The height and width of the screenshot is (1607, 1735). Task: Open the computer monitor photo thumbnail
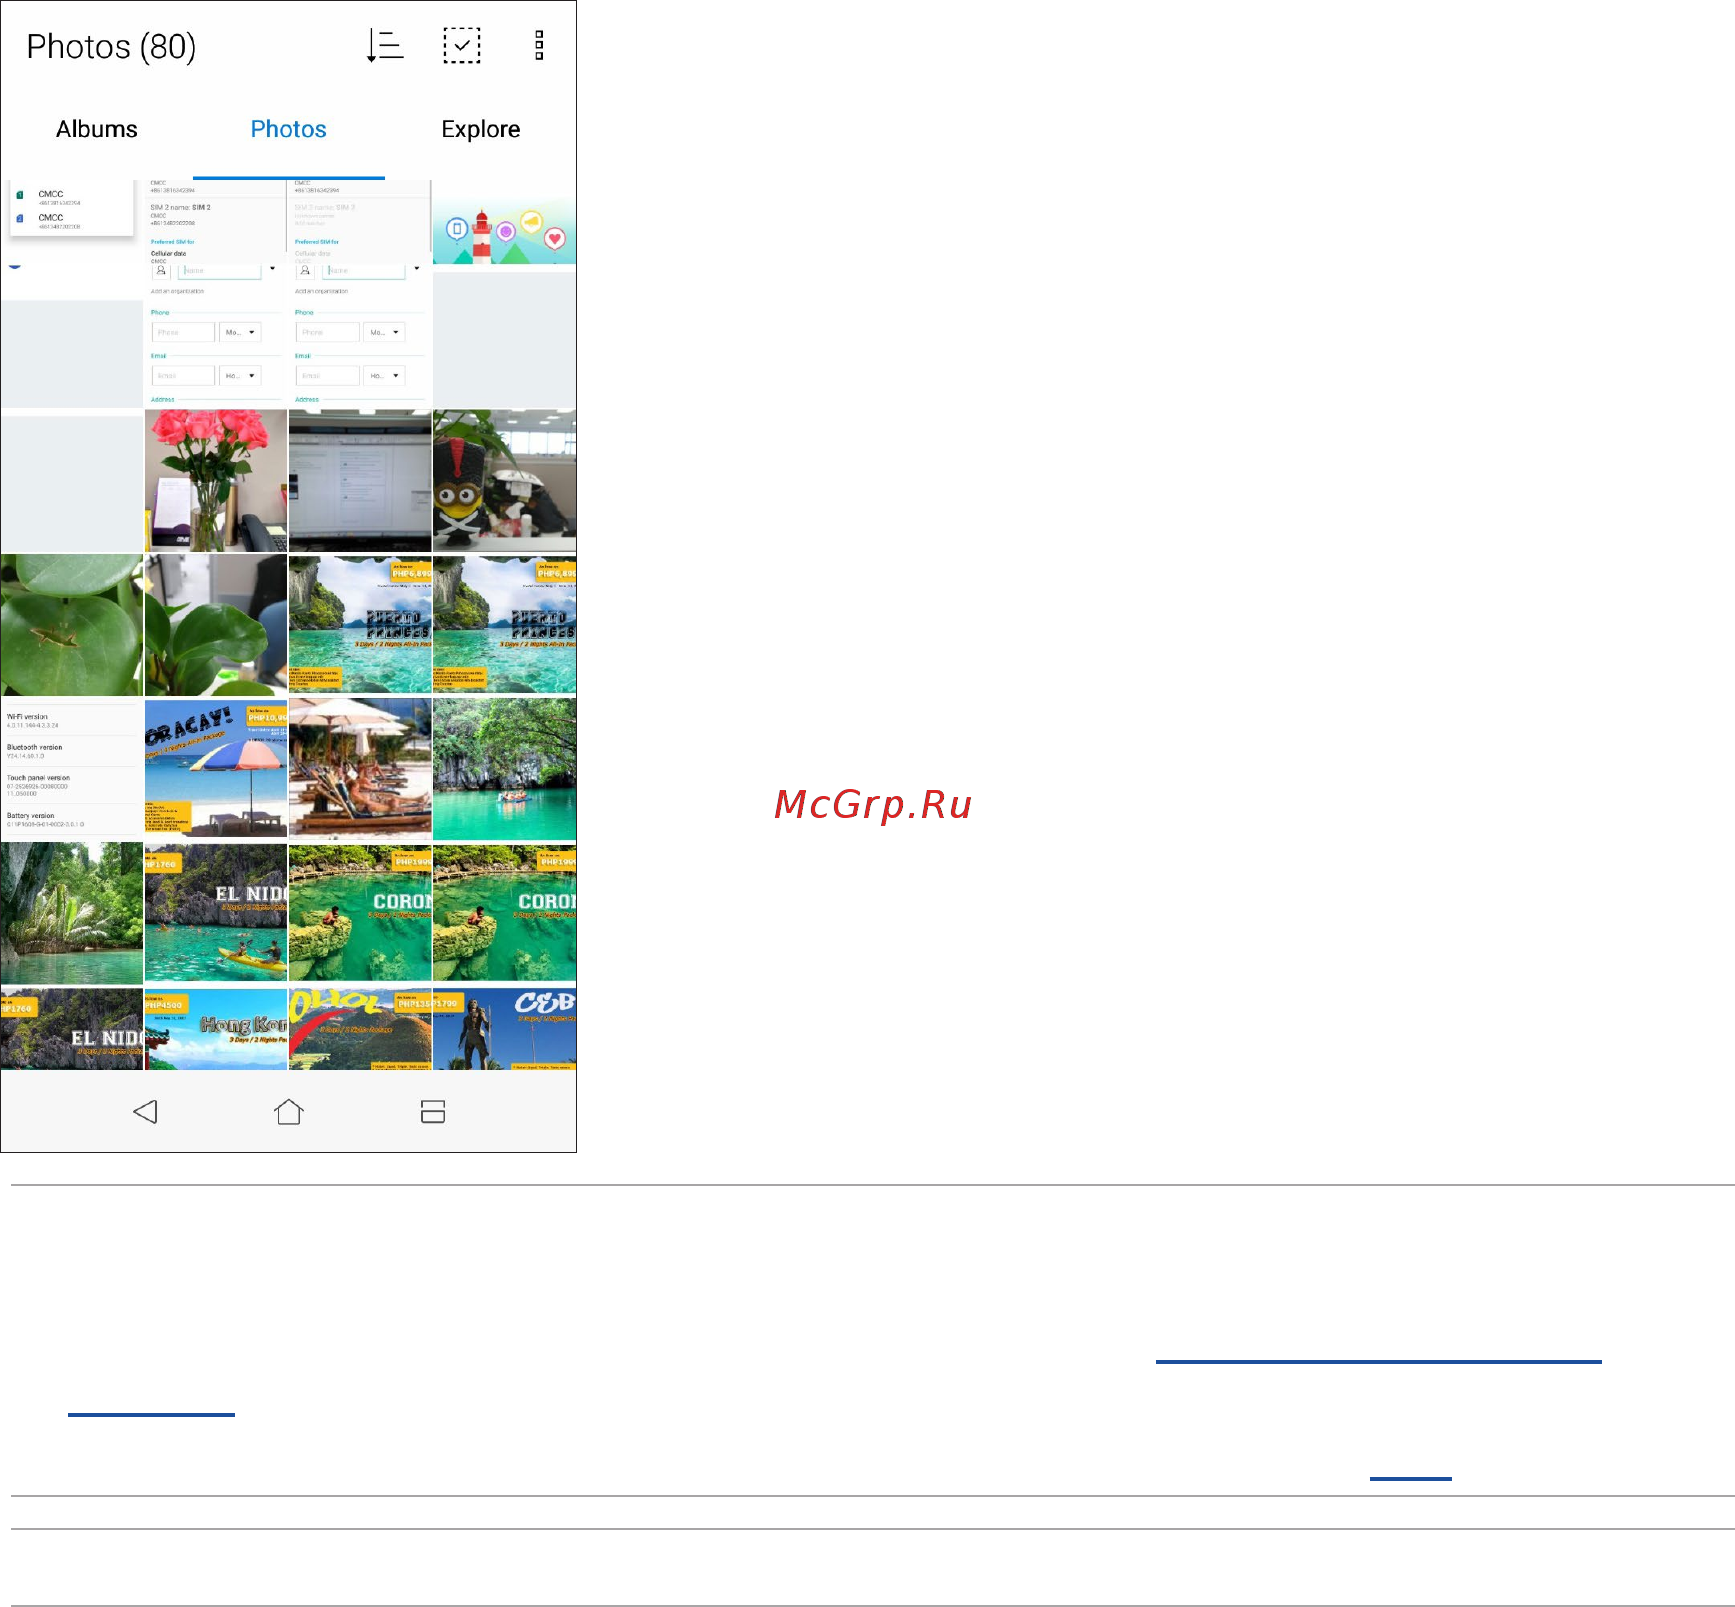[x=360, y=481]
